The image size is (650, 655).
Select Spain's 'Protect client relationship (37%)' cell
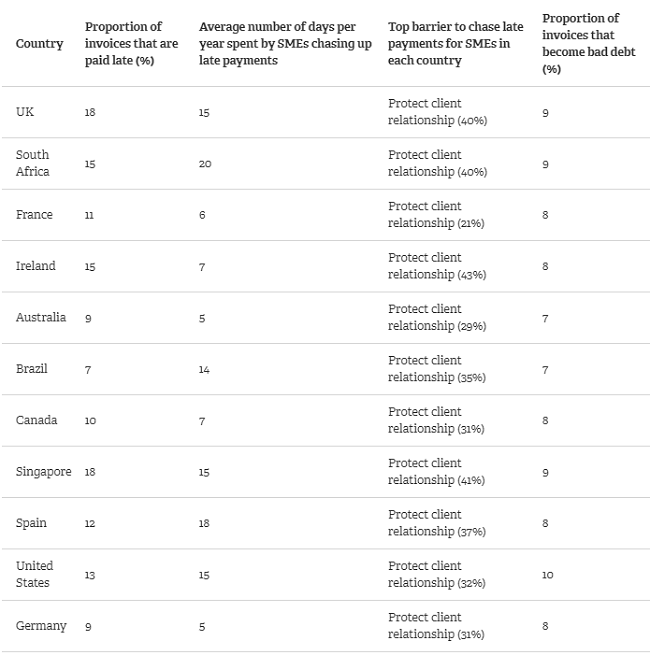coord(437,523)
